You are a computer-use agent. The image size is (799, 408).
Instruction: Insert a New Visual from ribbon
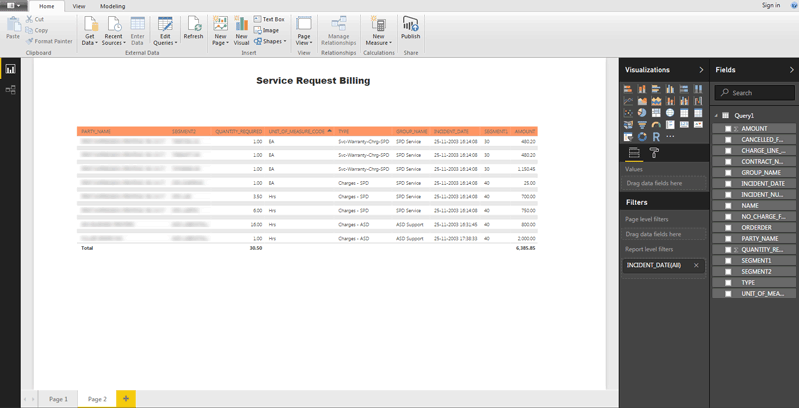[x=242, y=31]
